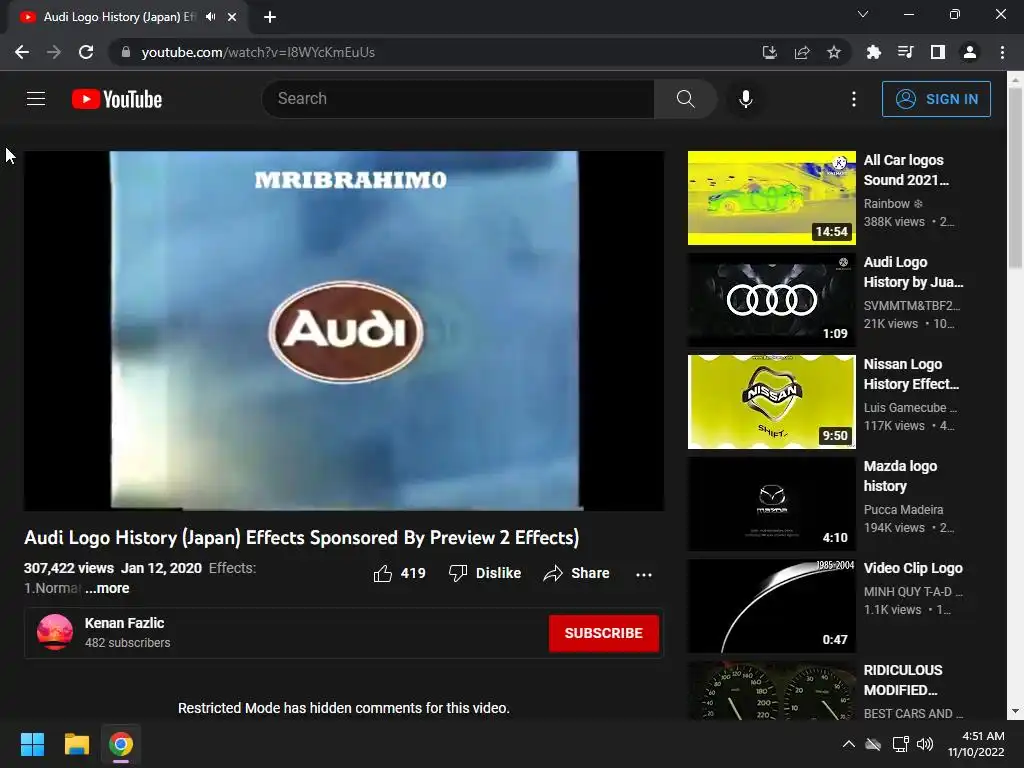Open tab search dropdown chevron
Screen dimensions: 1024x768
(x=863, y=14)
